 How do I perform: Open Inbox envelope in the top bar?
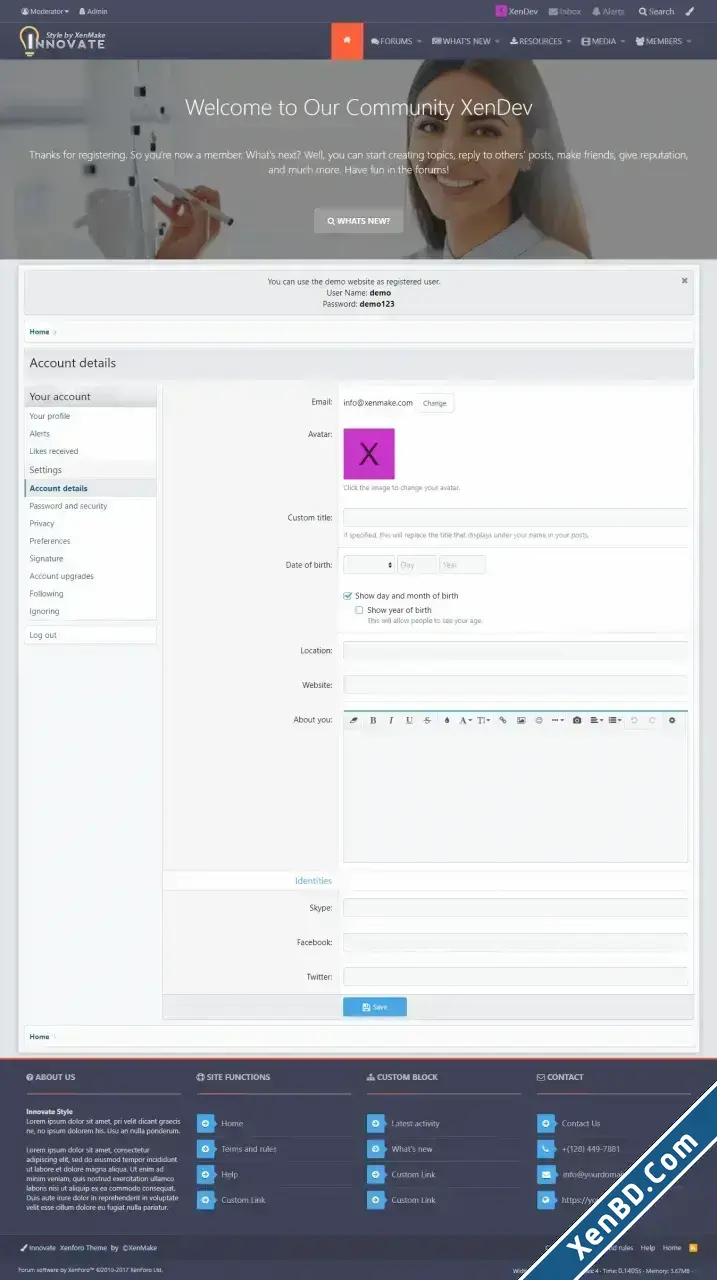point(565,12)
